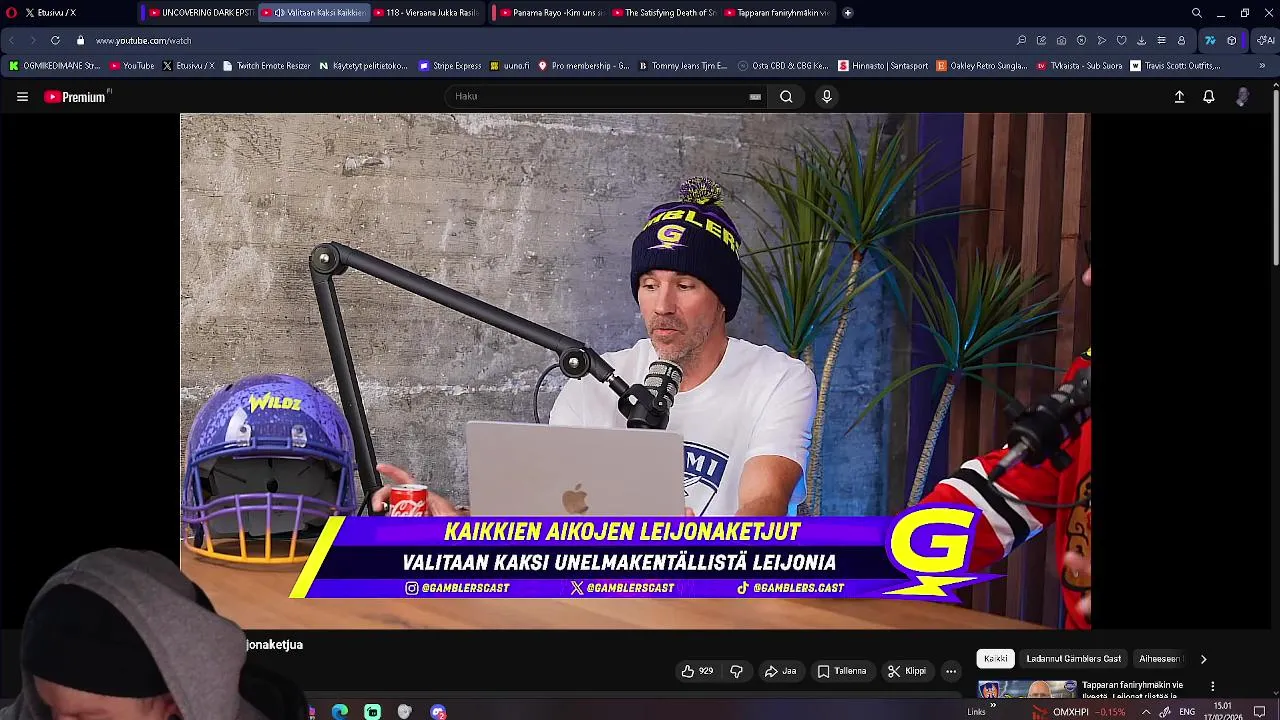Like the video with 929 likes
Viewport: 1280px width, 720px height.
pyautogui.click(x=697, y=671)
